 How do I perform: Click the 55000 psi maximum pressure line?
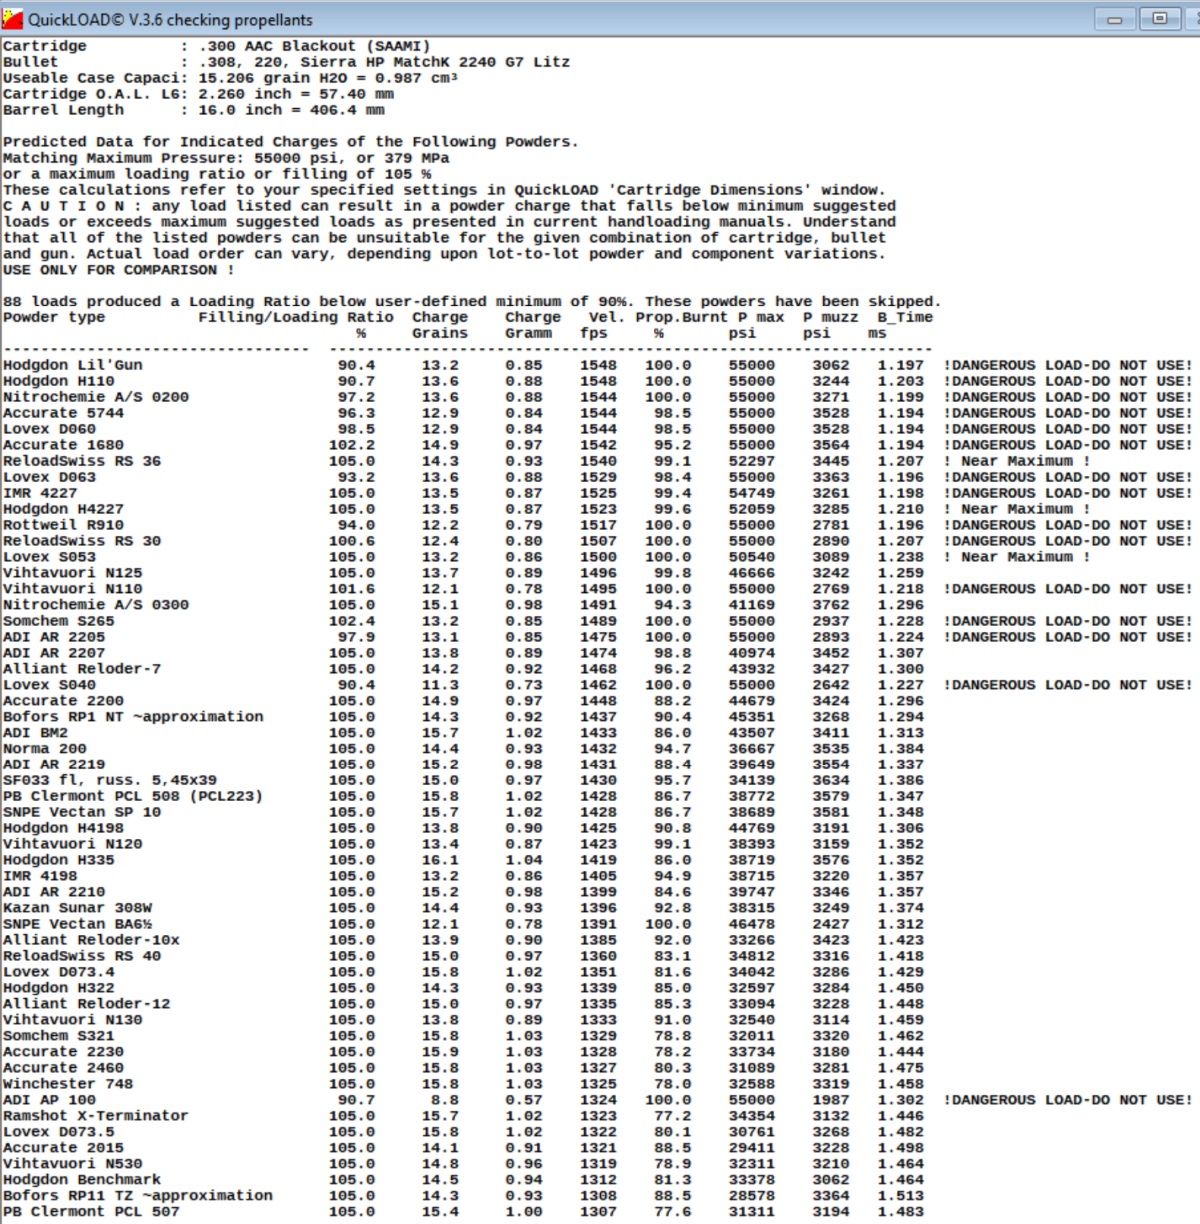226,158
